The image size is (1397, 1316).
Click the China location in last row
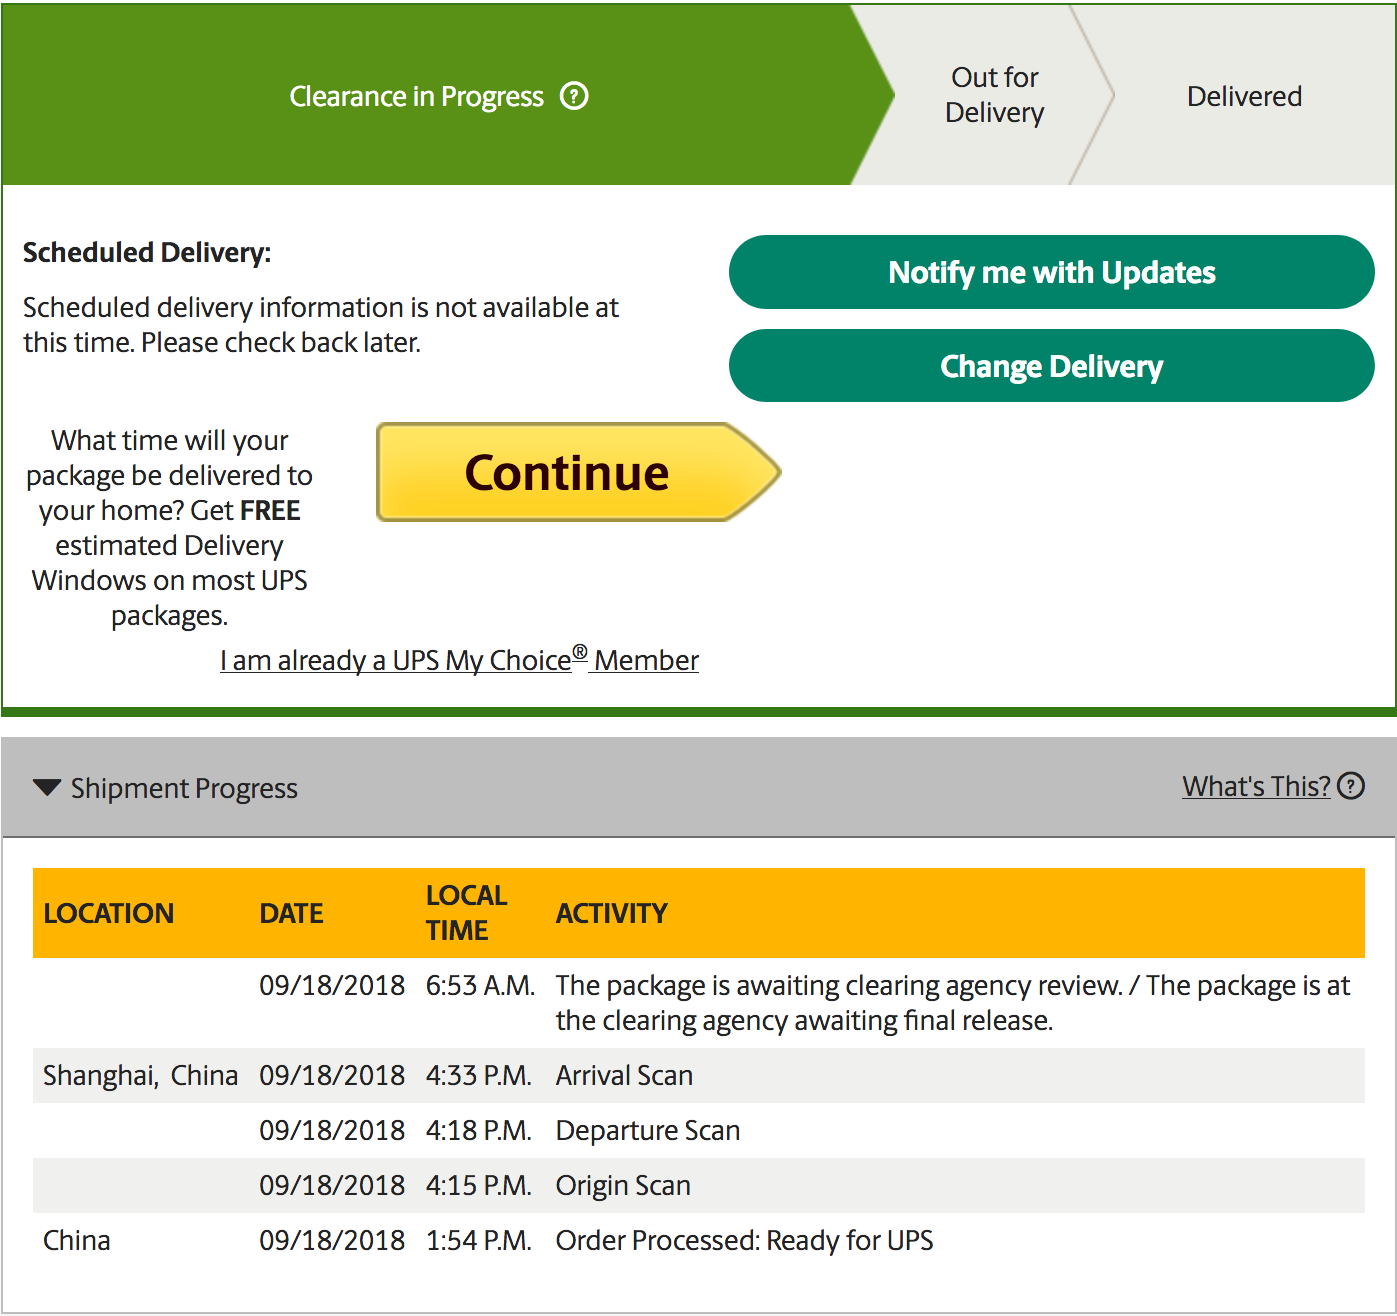tap(77, 1240)
